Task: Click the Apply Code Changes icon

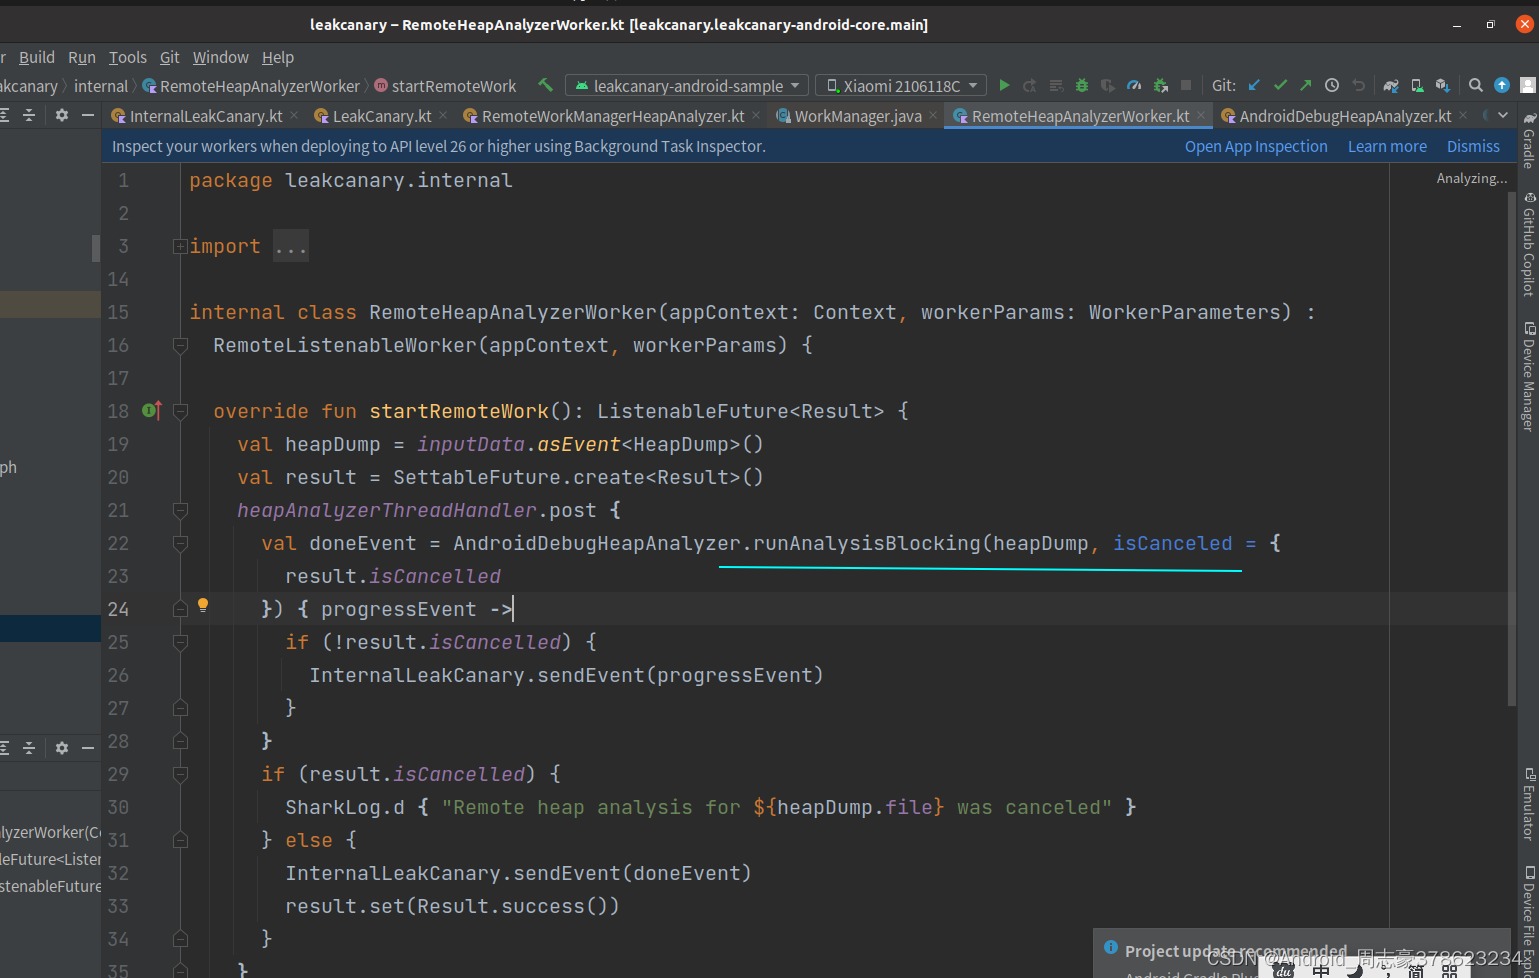Action: point(1056,86)
